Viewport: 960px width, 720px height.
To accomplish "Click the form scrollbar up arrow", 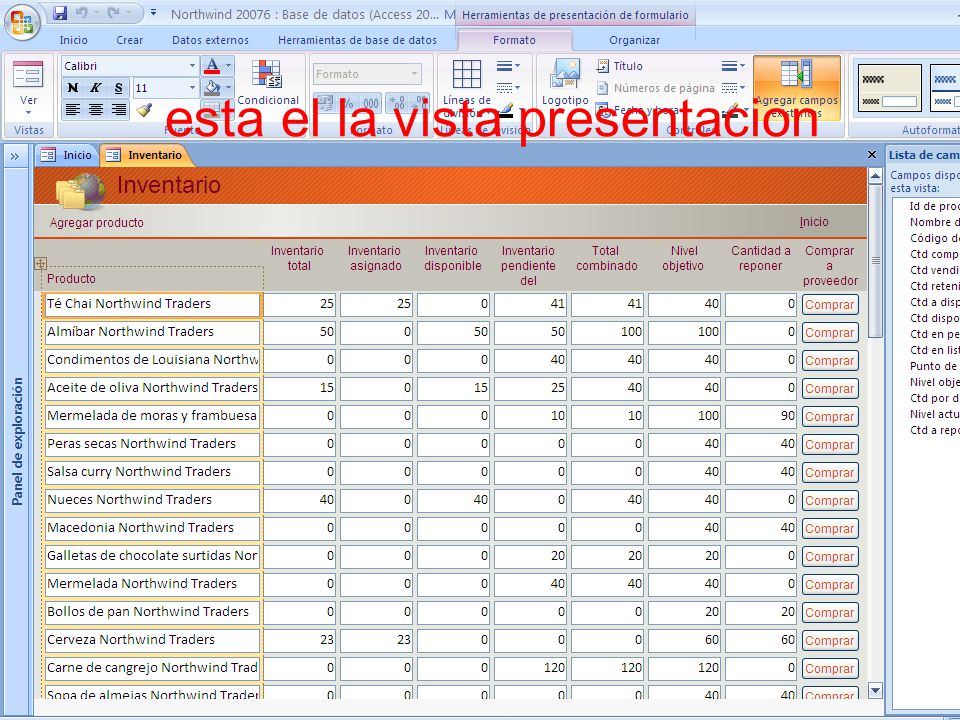I will click(875, 176).
